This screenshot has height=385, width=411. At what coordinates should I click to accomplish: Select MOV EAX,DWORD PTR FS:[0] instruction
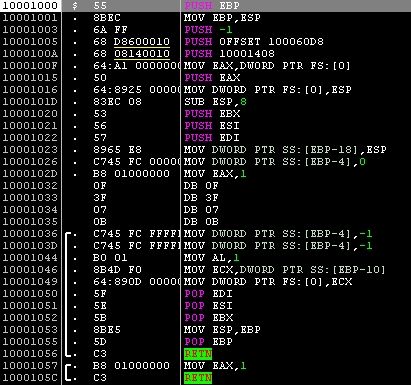[x=267, y=66]
